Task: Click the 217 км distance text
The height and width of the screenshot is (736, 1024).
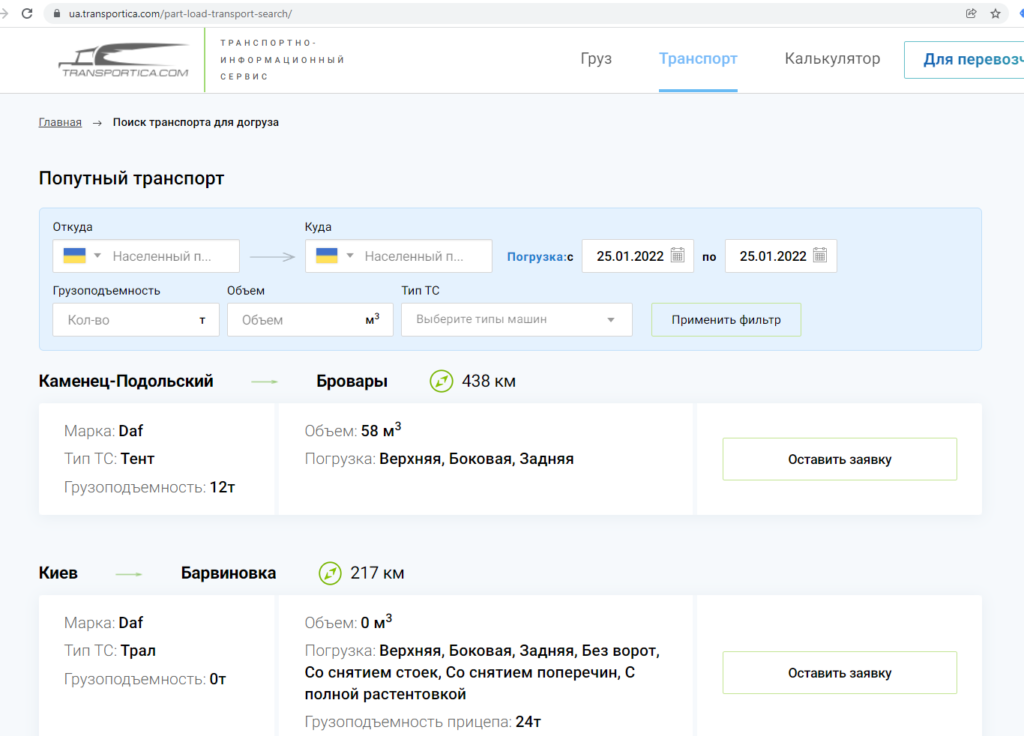Action: pyautogui.click(x=377, y=573)
